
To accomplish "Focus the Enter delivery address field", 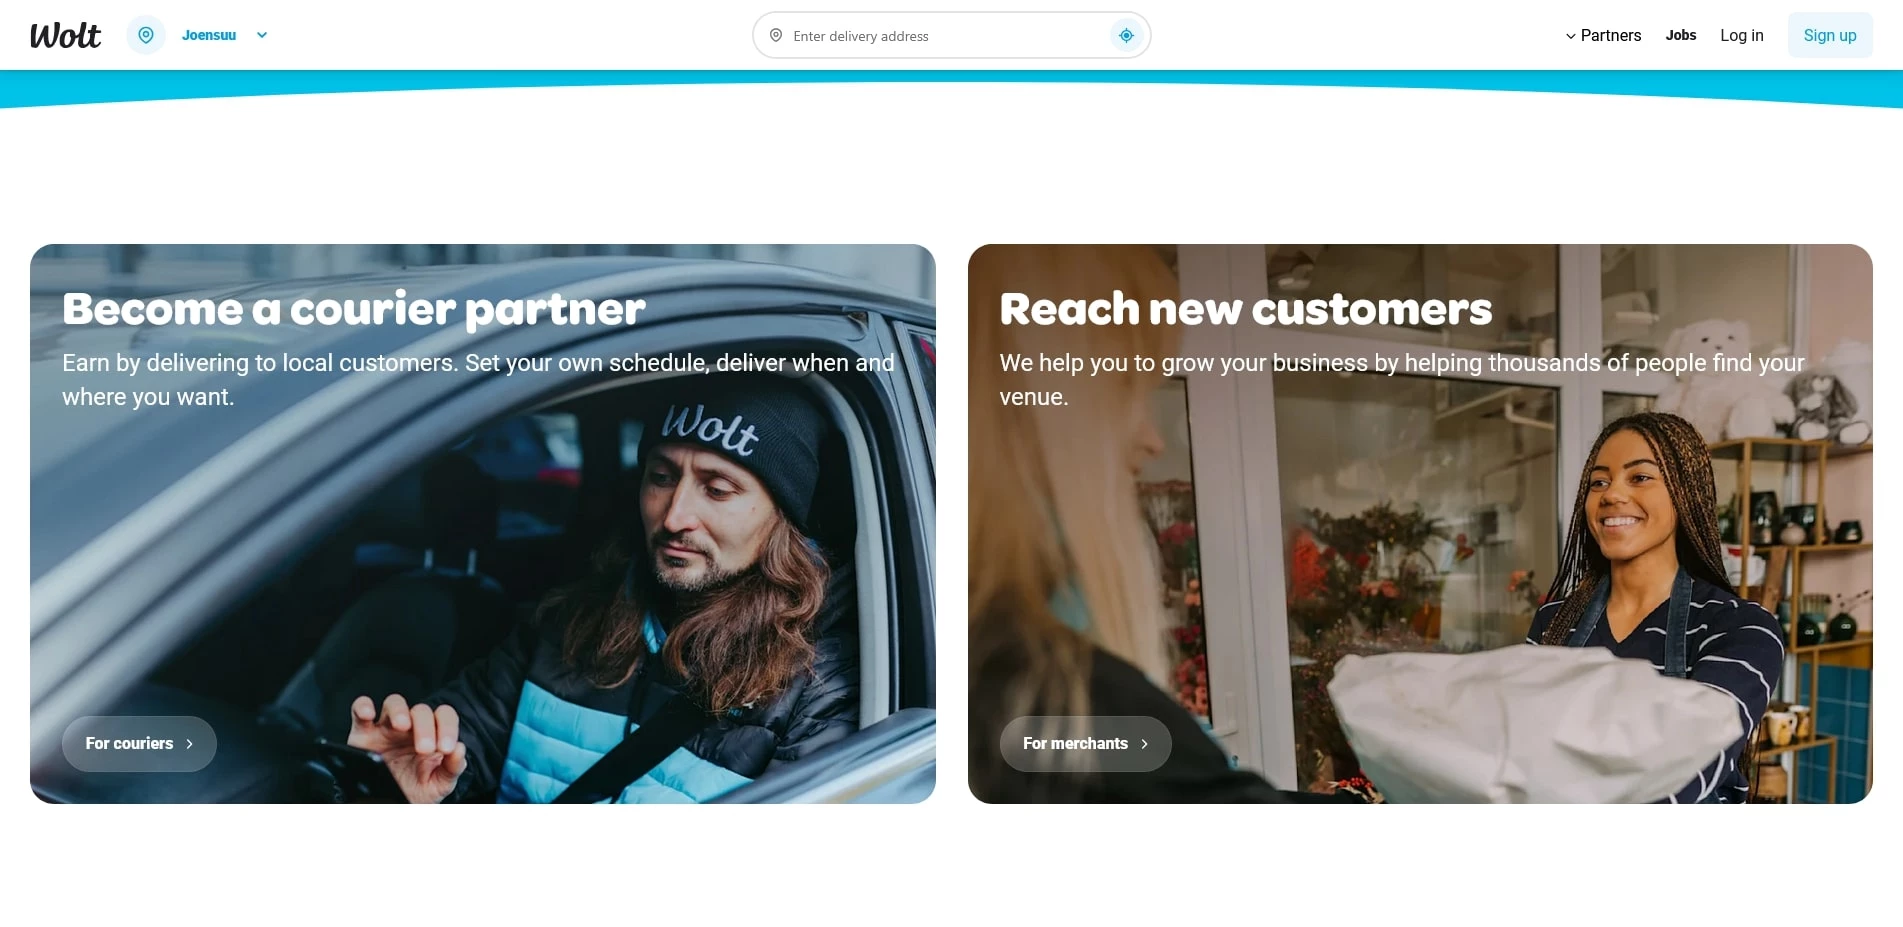I will (940, 36).
